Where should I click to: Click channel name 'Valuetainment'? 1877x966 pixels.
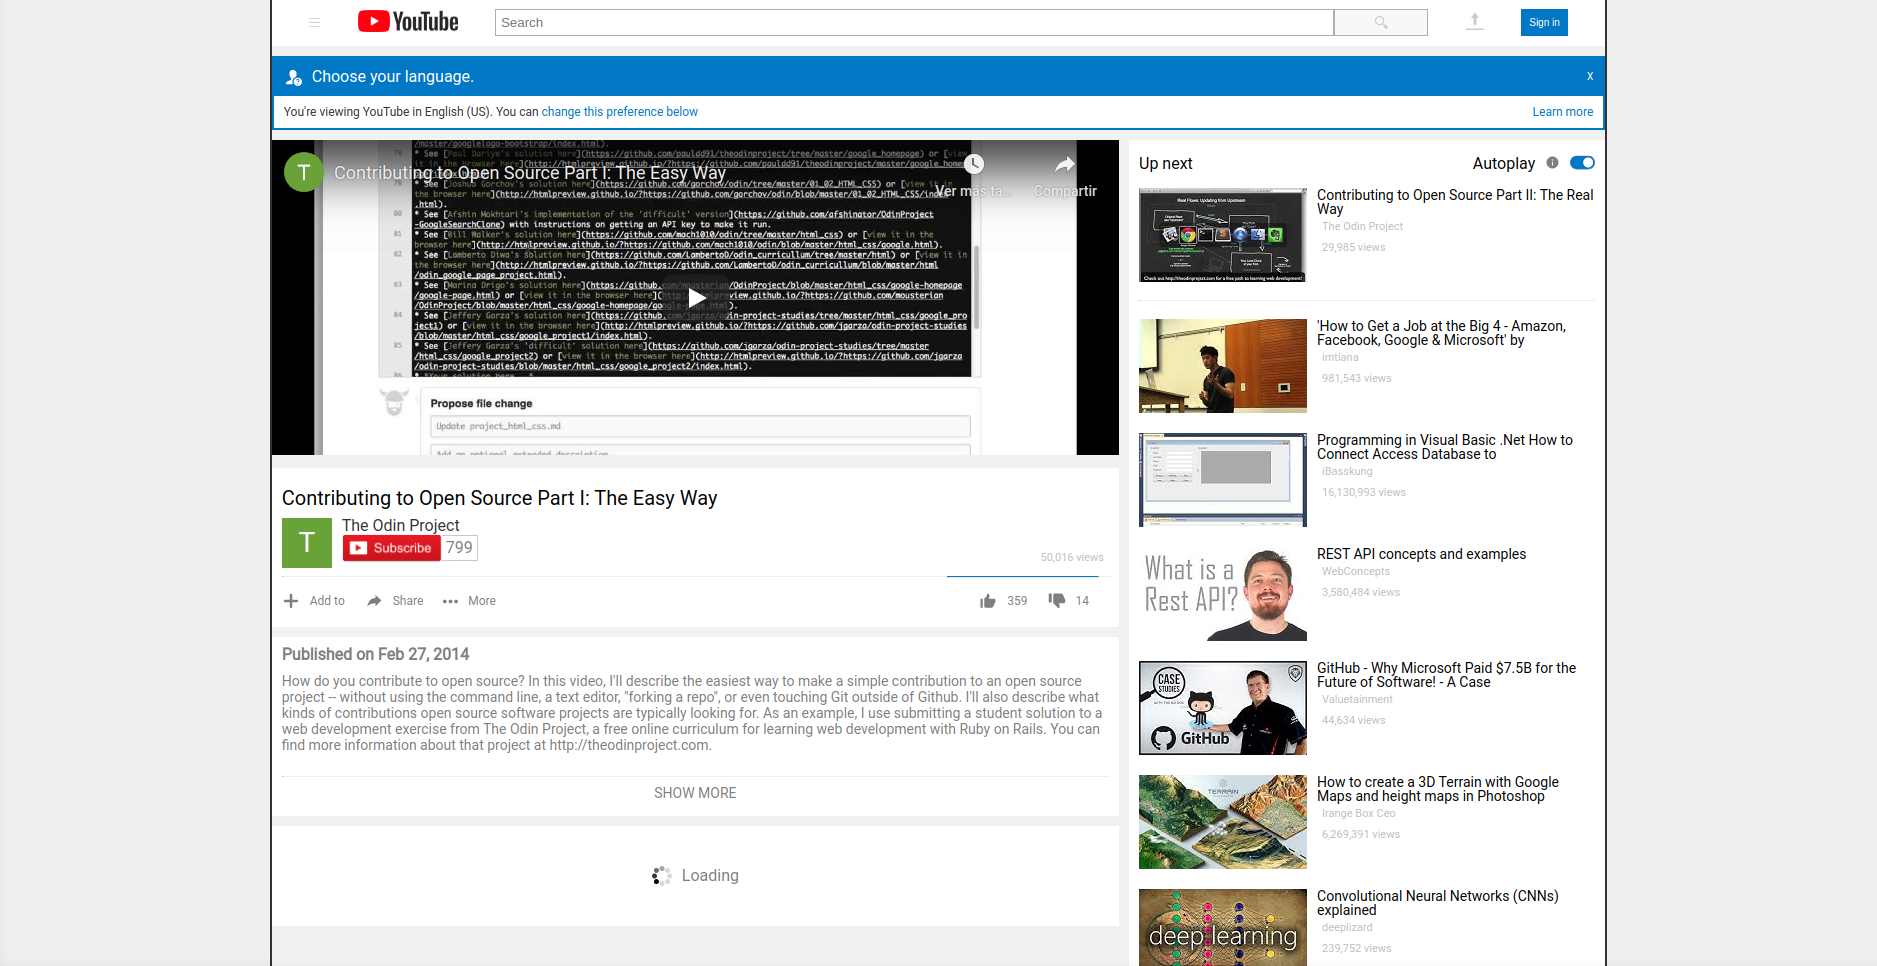coord(1357,699)
